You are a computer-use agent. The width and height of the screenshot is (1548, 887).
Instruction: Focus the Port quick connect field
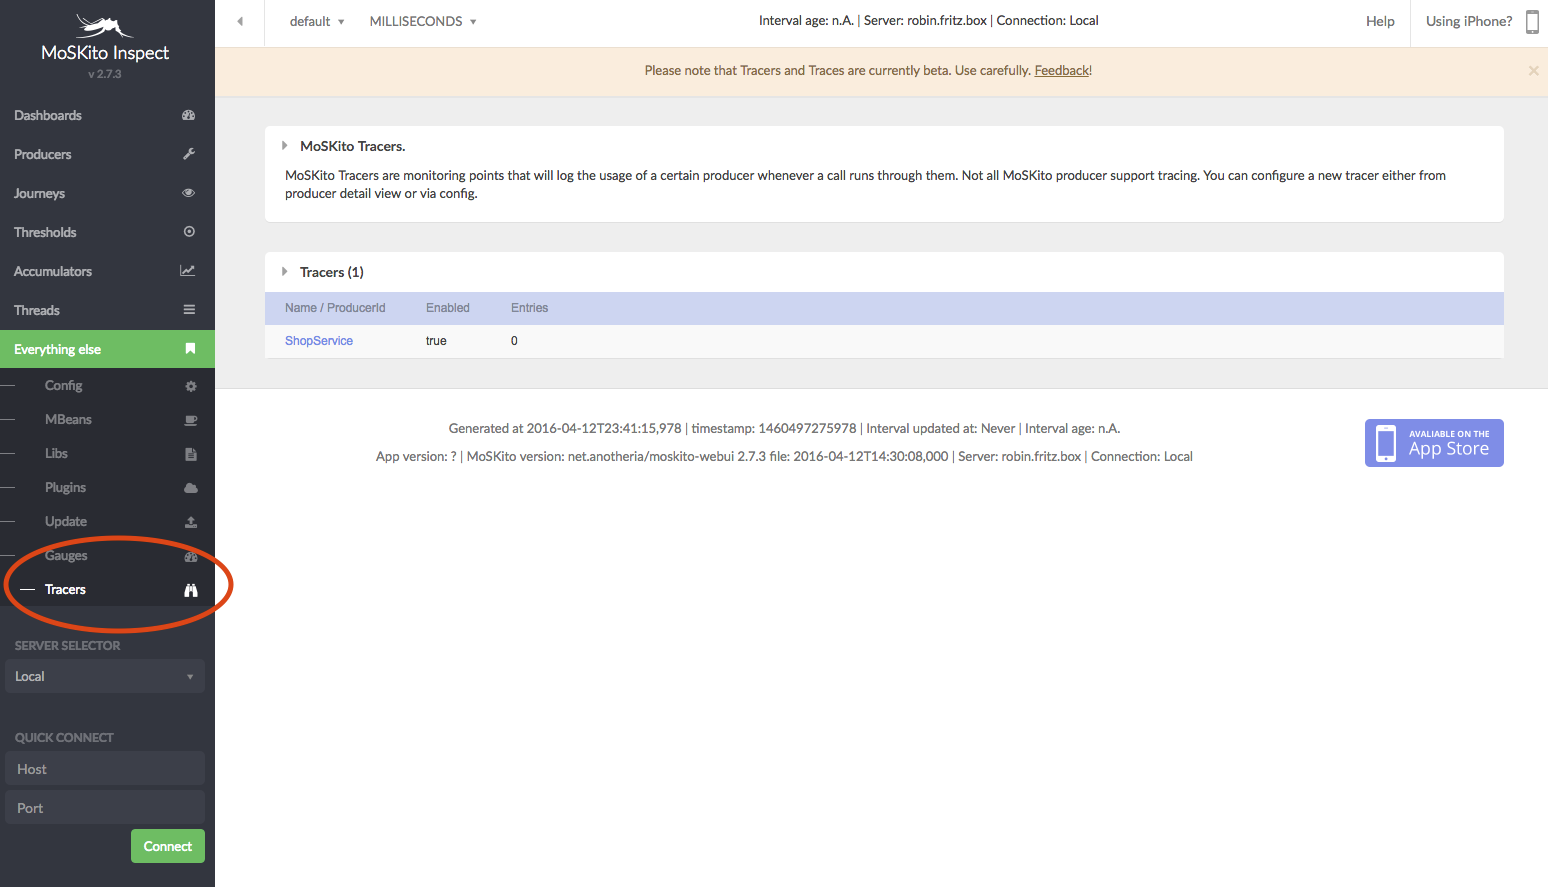(105, 807)
